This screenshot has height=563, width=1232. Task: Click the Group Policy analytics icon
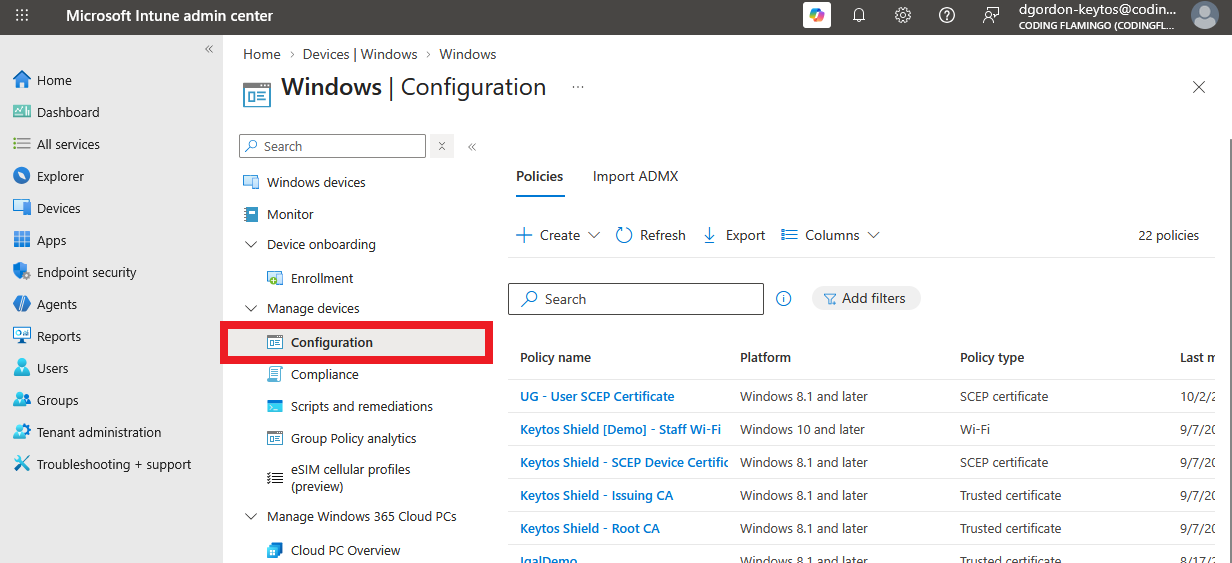pos(275,438)
